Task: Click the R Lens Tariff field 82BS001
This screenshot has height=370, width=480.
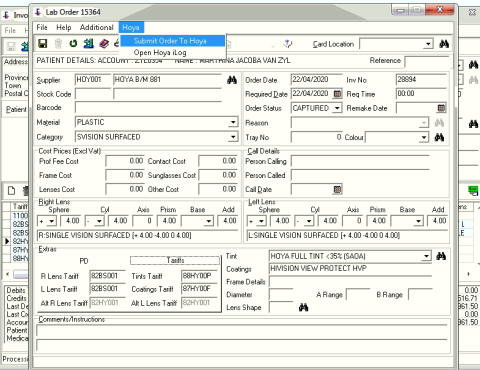Action: point(107,276)
